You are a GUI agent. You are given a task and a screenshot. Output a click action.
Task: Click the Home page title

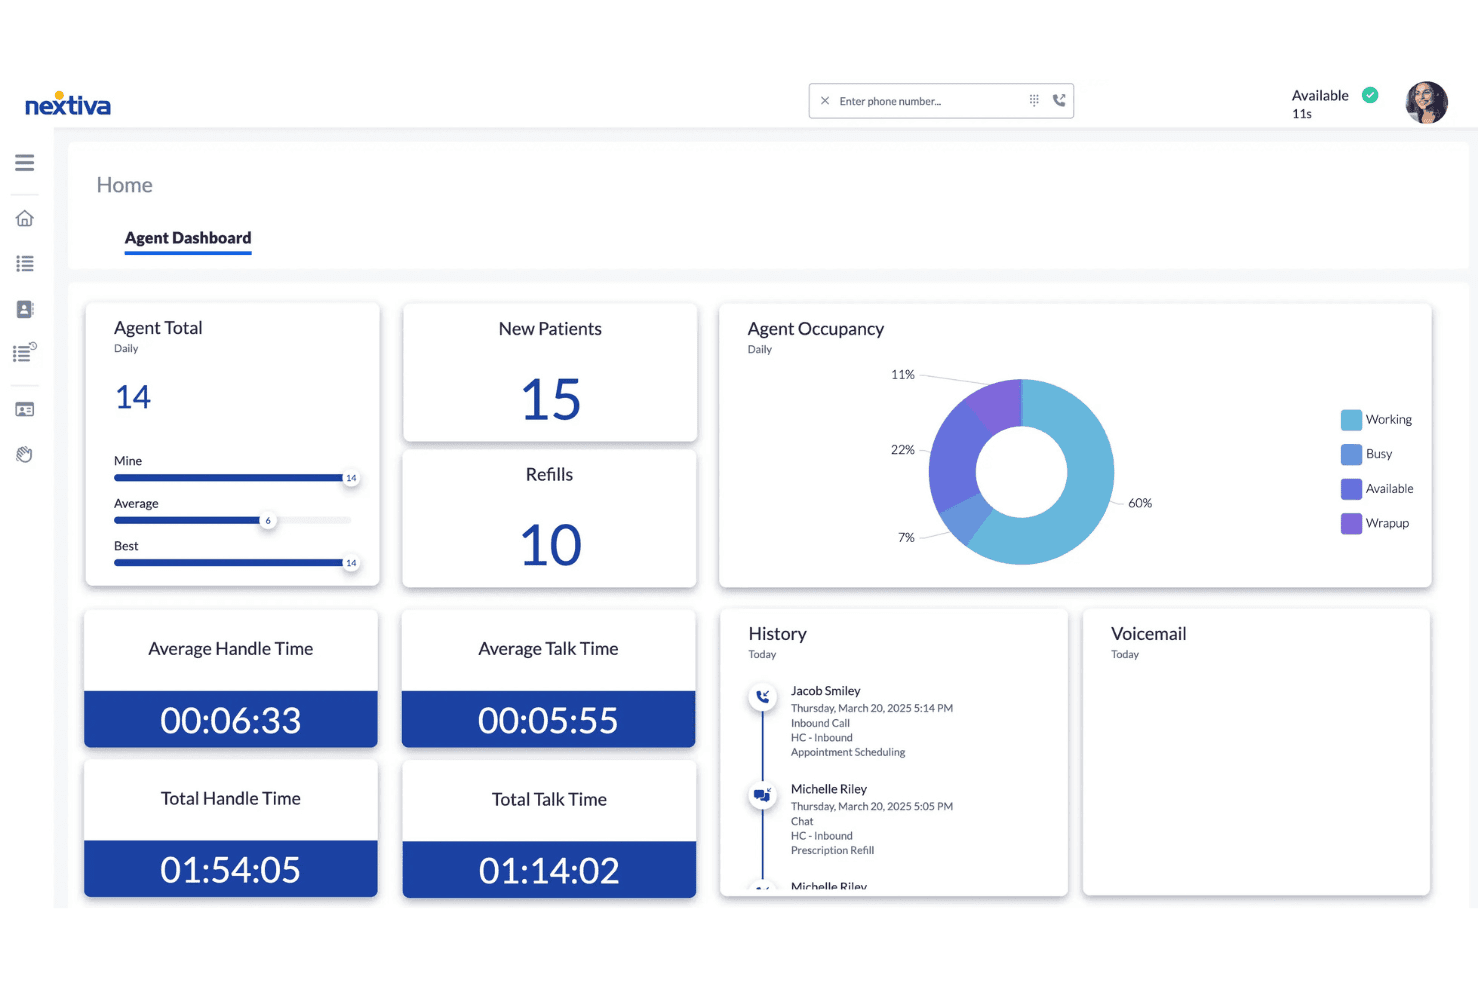click(125, 185)
